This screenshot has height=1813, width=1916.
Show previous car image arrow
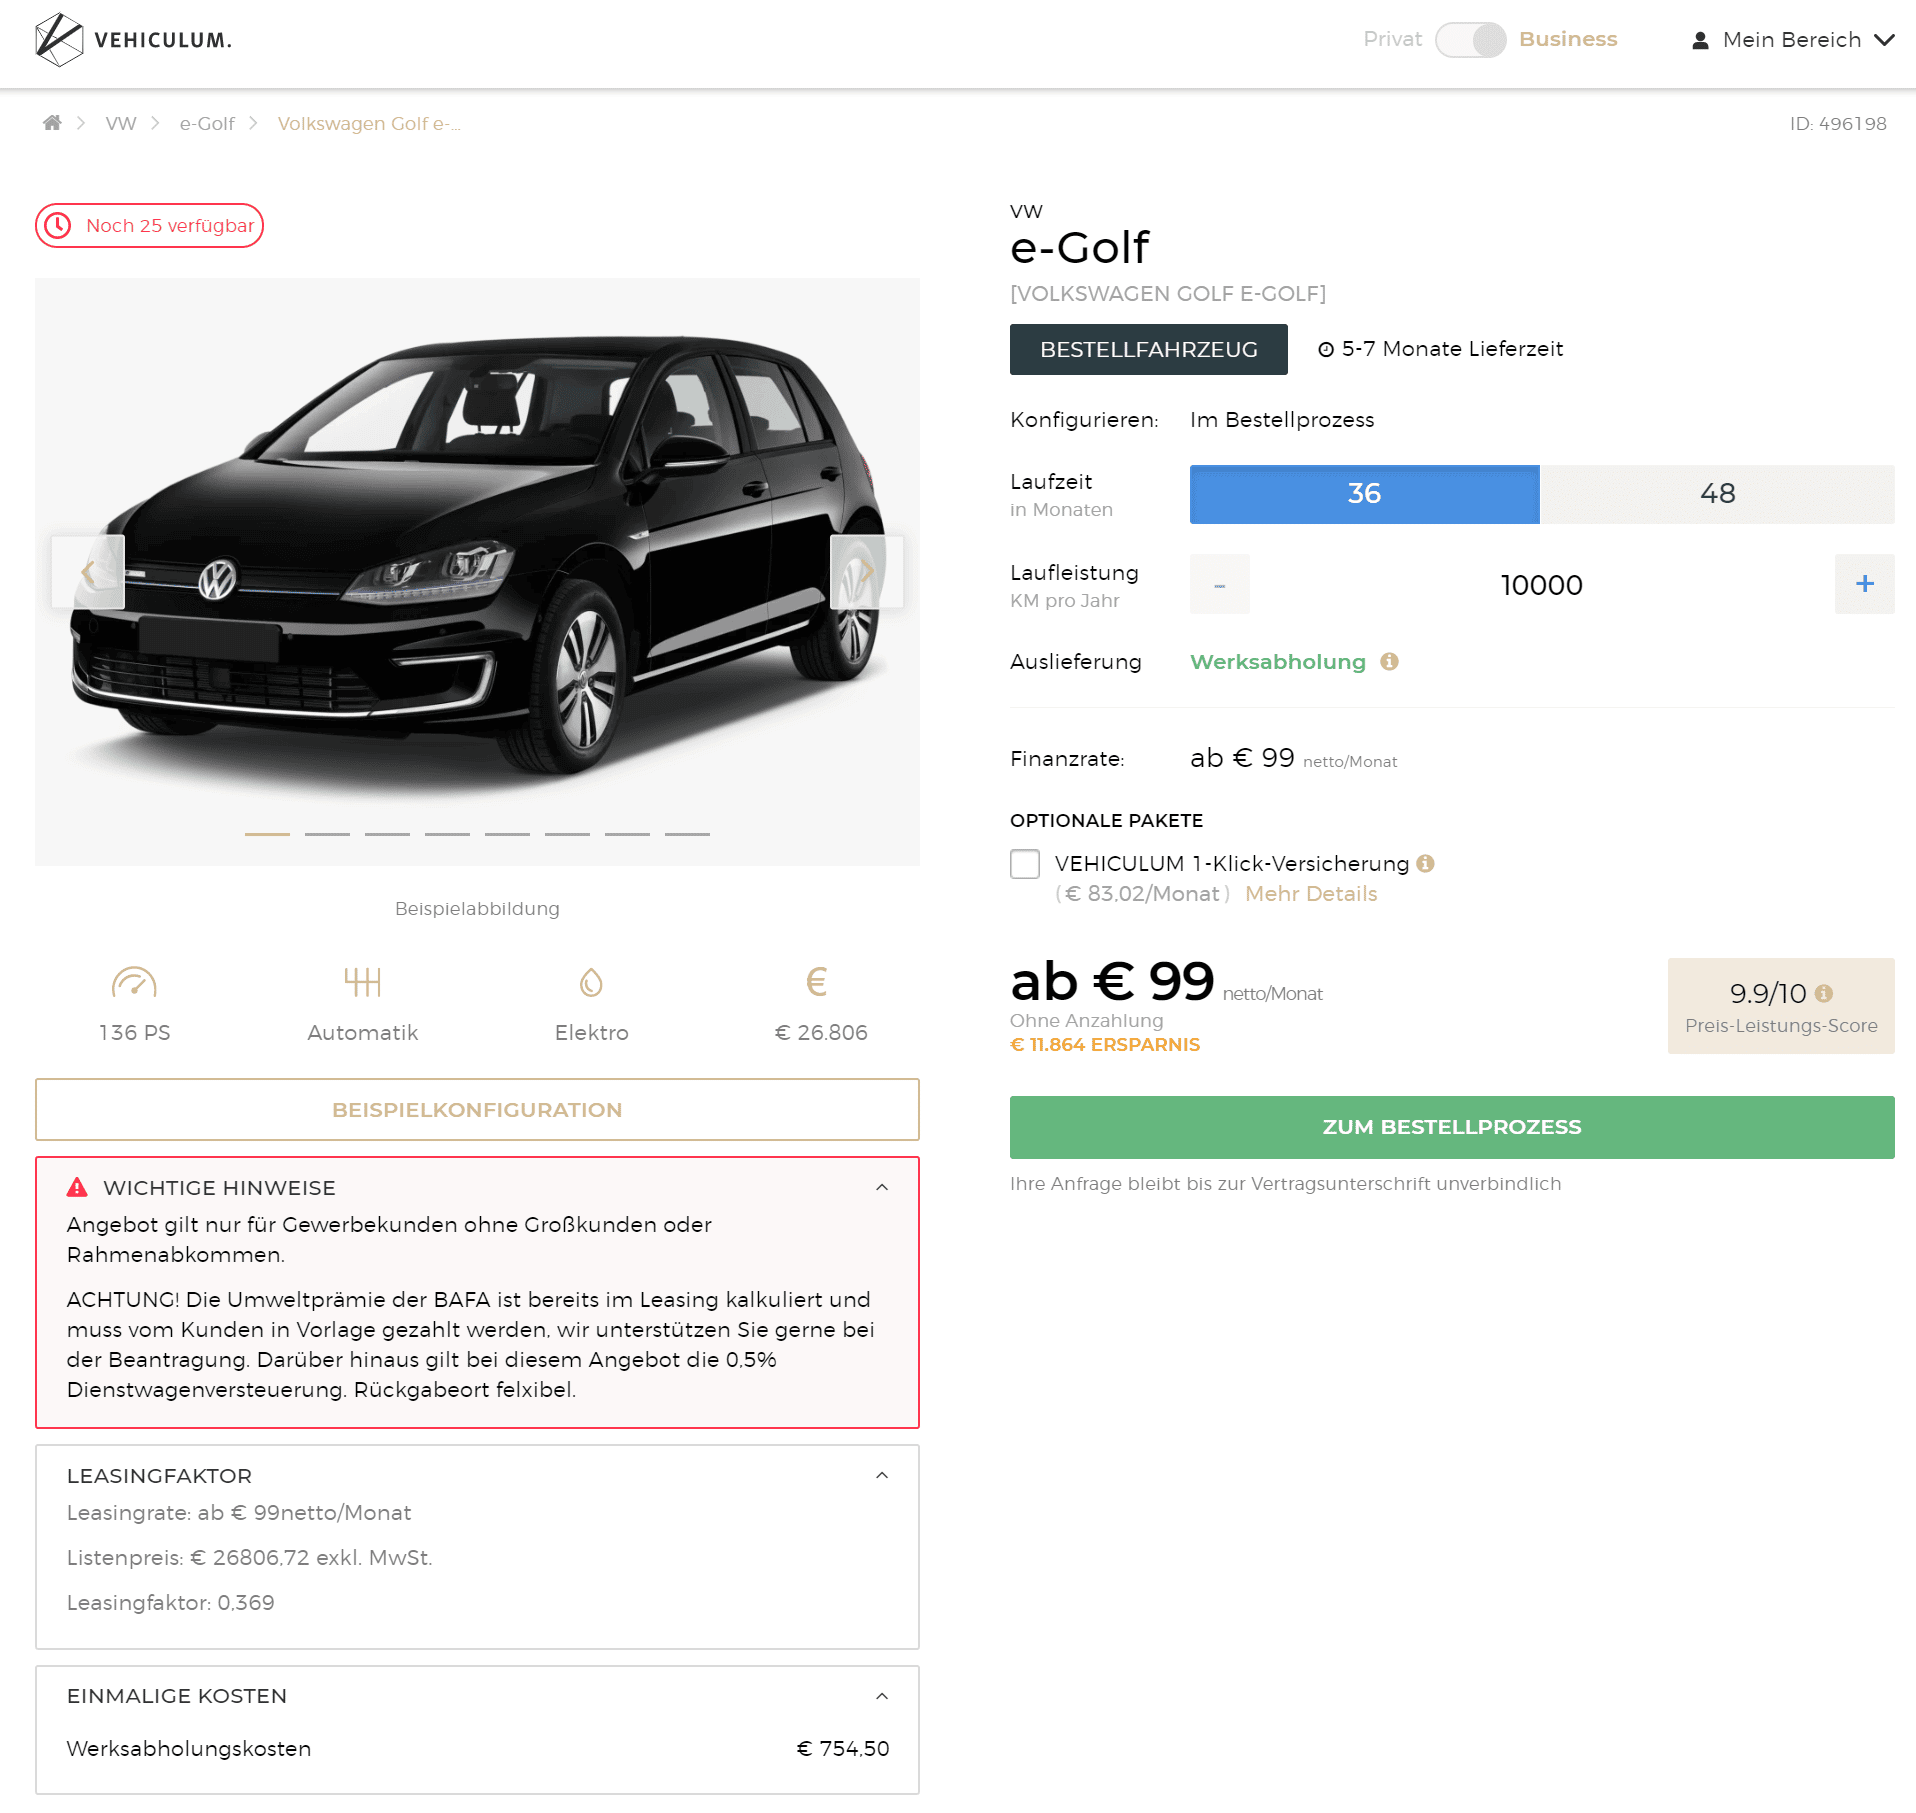point(88,572)
